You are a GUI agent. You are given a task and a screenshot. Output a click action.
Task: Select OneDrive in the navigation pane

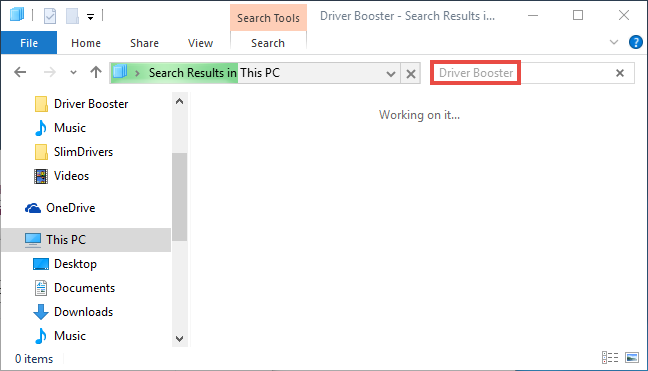pyautogui.click(x=71, y=208)
